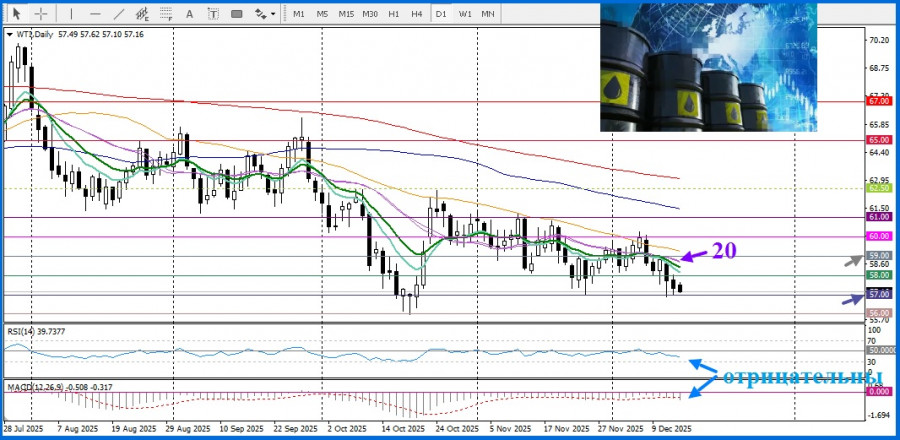Click the red 67.00 price level label
Screen dimensions: 900x440
coord(879,101)
